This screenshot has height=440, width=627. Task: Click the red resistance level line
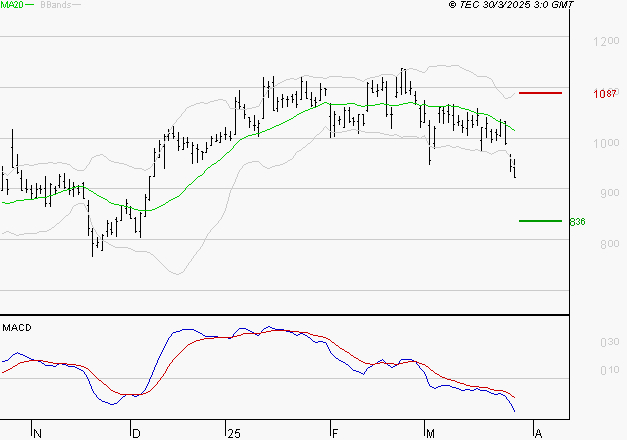(540, 93)
